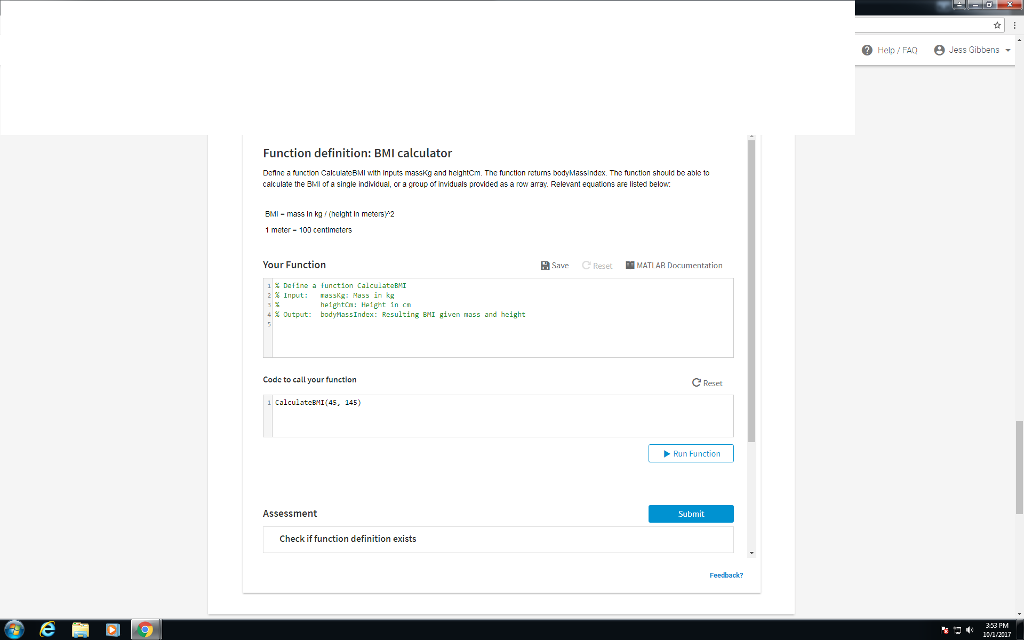Open File Explorer from the taskbar
The width and height of the screenshot is (1024, 640).
click(x=80, y=630)
